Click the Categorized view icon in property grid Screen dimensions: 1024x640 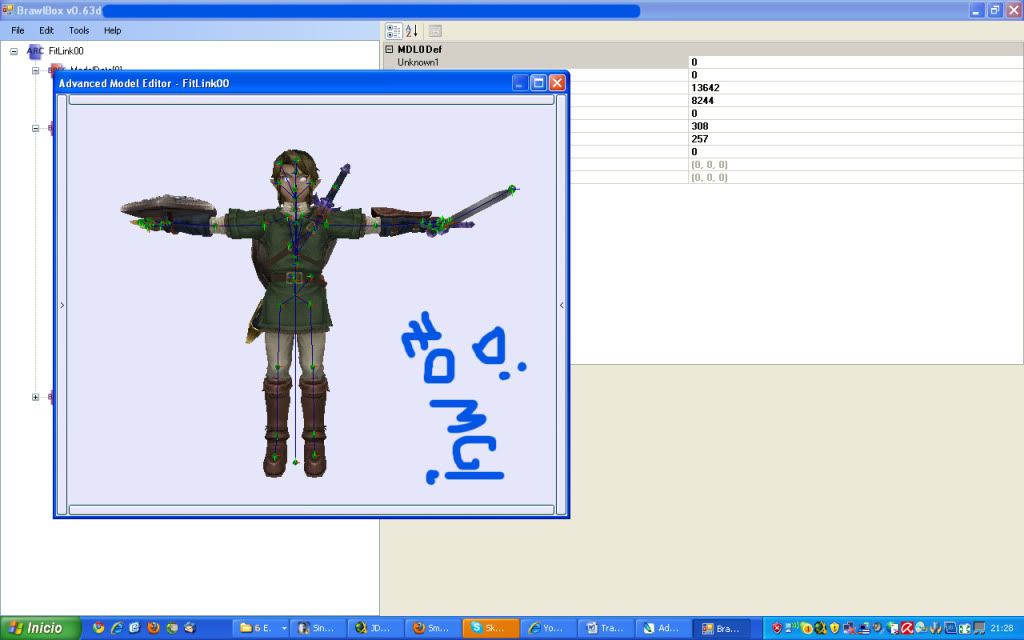[x=393, y=31]
